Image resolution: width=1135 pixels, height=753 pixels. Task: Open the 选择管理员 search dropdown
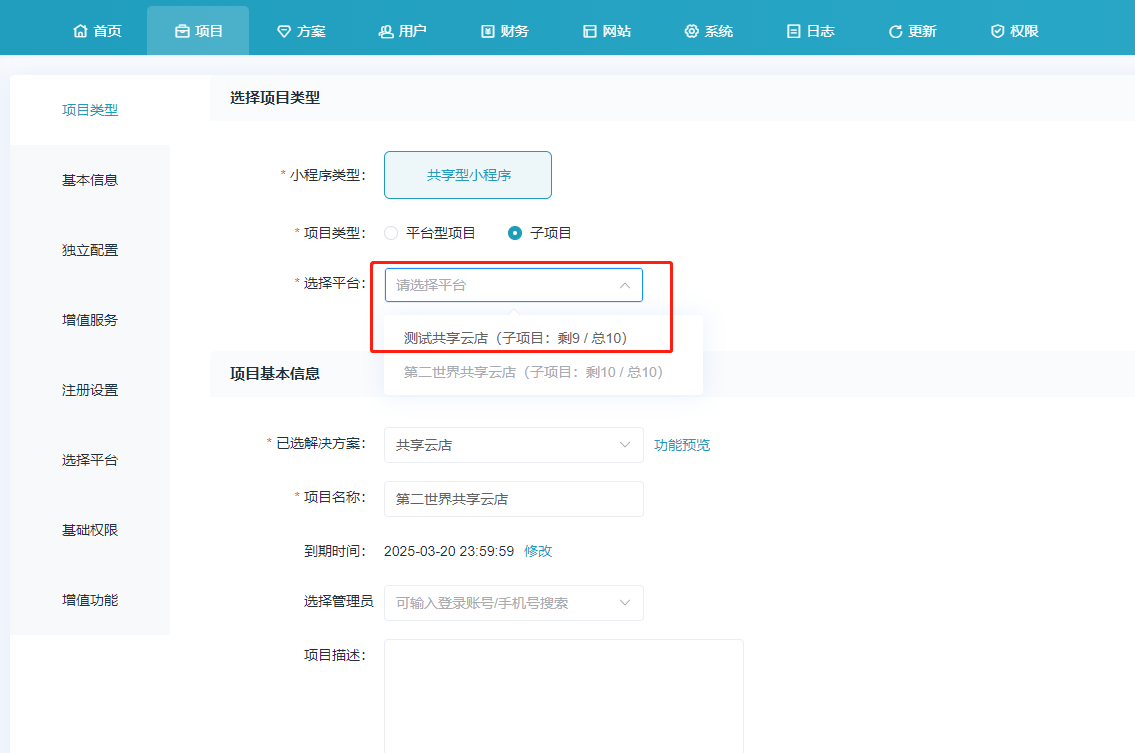pos(513,603)
